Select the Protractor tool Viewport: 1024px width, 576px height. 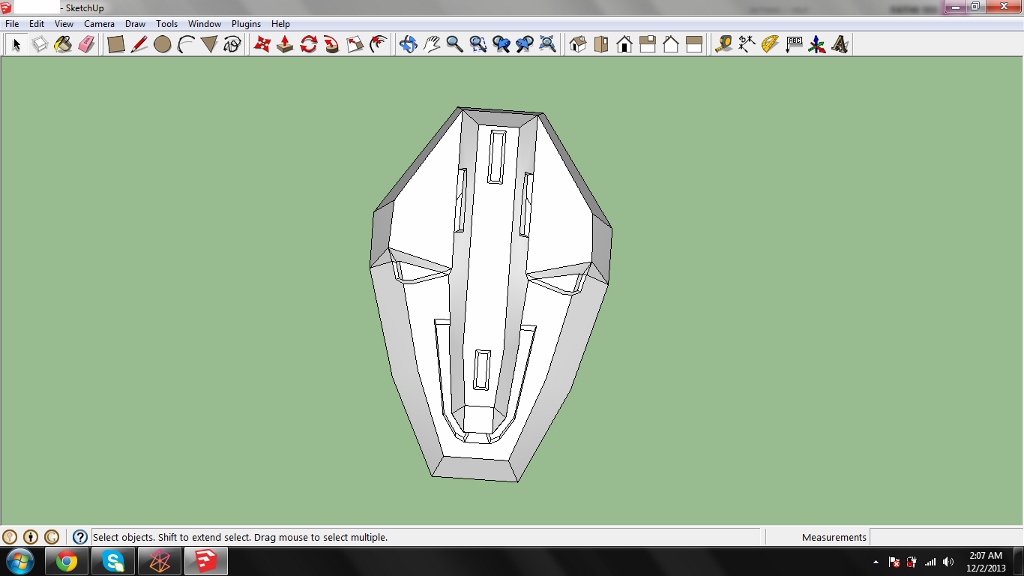click(x=770, y=44)
